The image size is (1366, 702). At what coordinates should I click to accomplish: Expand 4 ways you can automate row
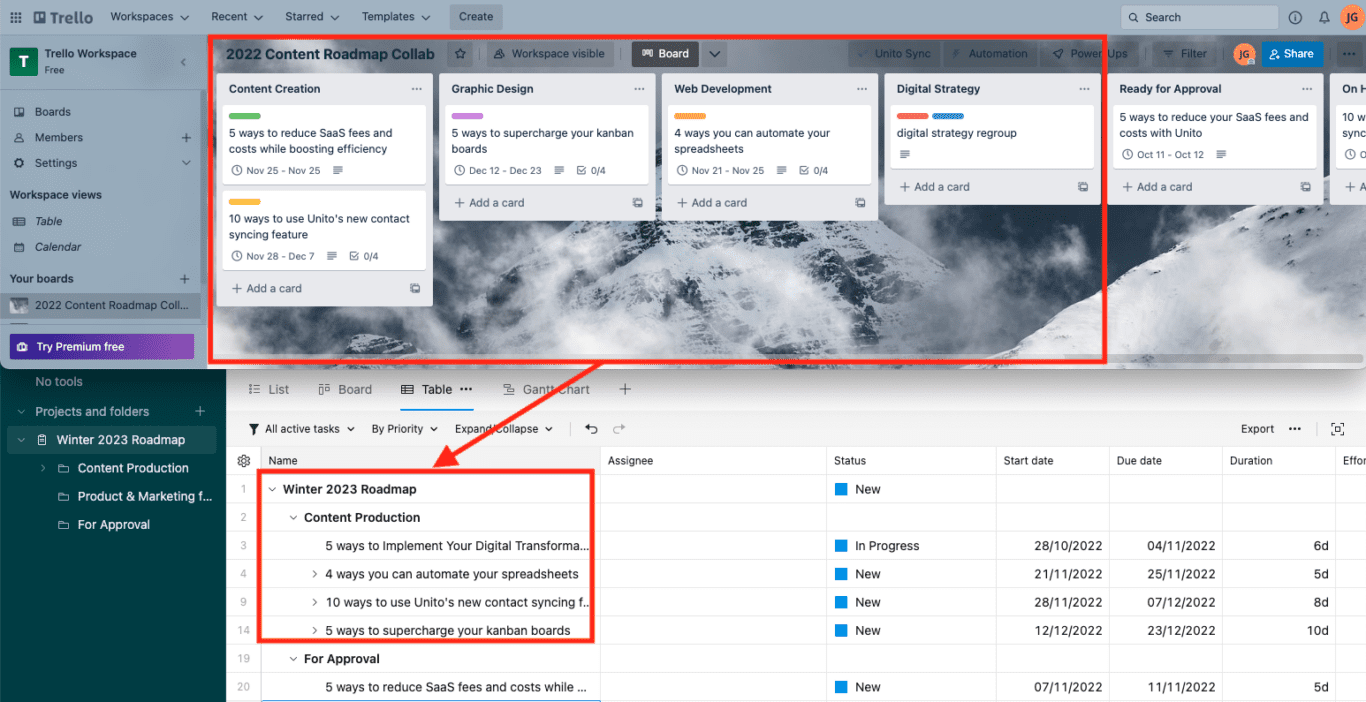click(314, 575)
